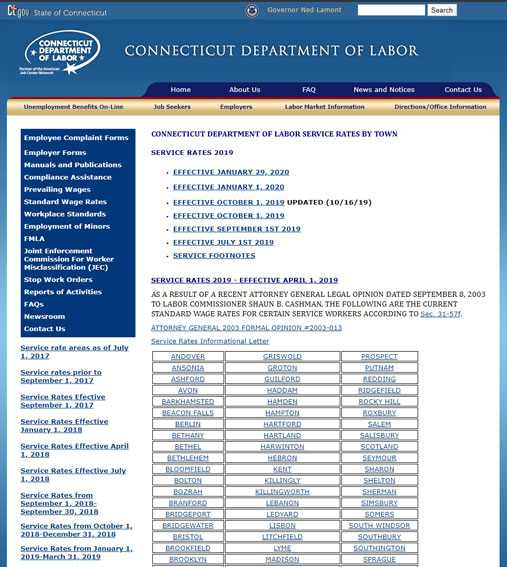Select Employer Forms in sidebar

[55, 153]
